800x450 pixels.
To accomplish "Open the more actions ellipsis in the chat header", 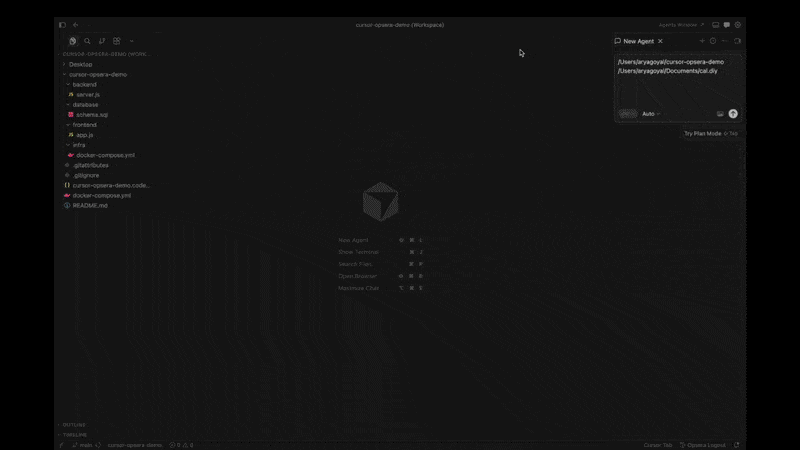I will click(x=725, y=41).
